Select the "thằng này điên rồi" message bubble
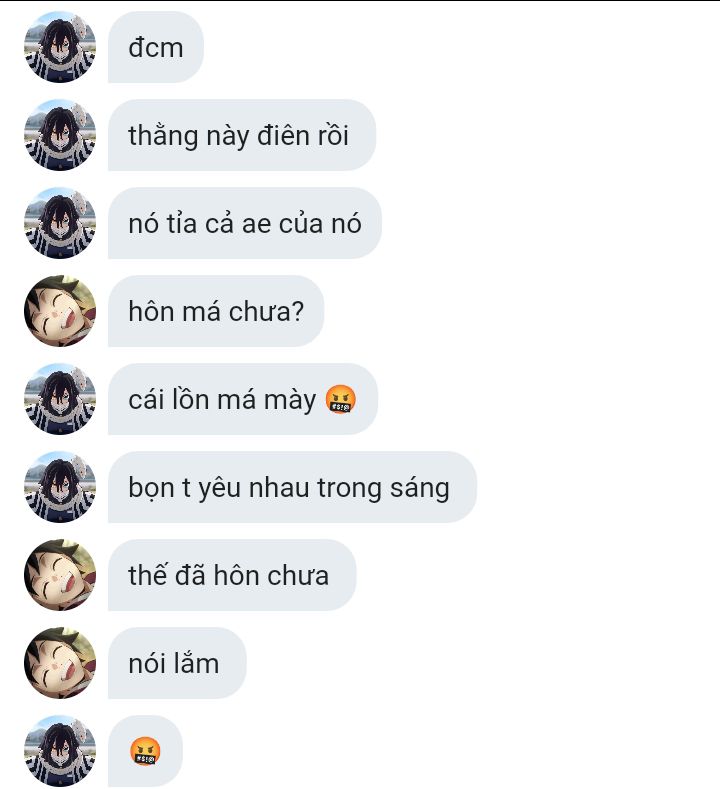The image size is (720, 789). click(242, 135)
